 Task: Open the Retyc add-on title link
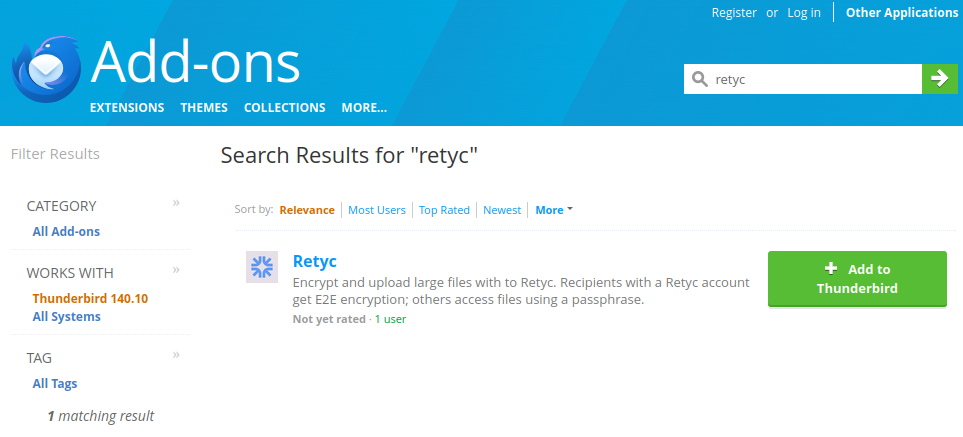pyautogui.click(x=314, y=261)
